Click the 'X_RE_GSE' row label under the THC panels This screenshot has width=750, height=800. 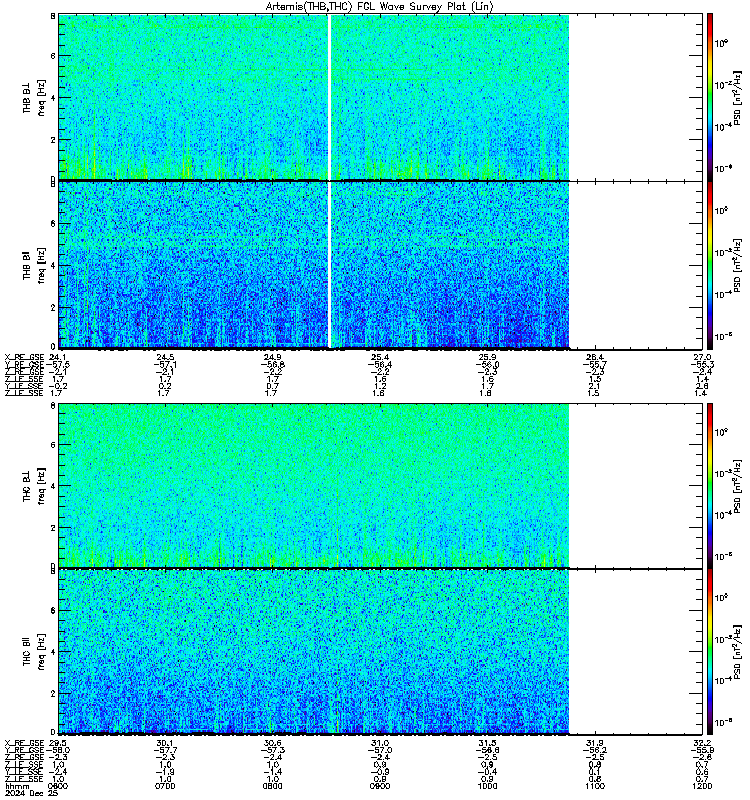pos(24,743)
